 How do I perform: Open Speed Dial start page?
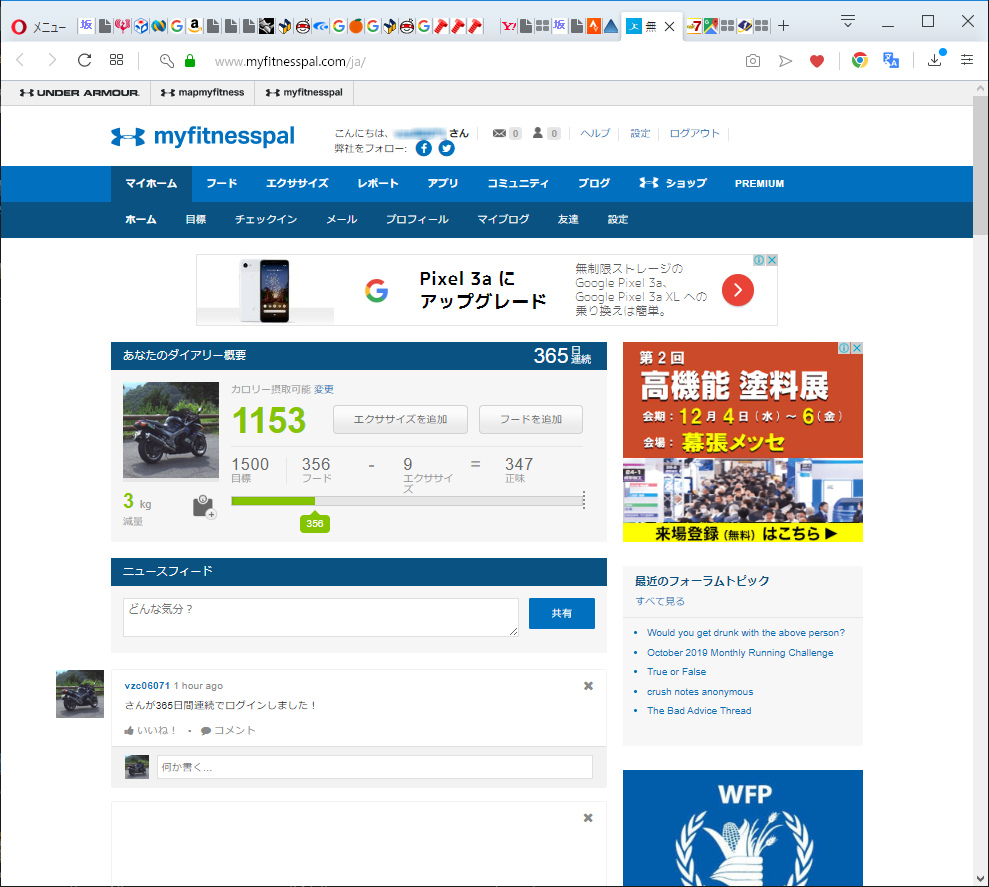click(x=117, y=61)
